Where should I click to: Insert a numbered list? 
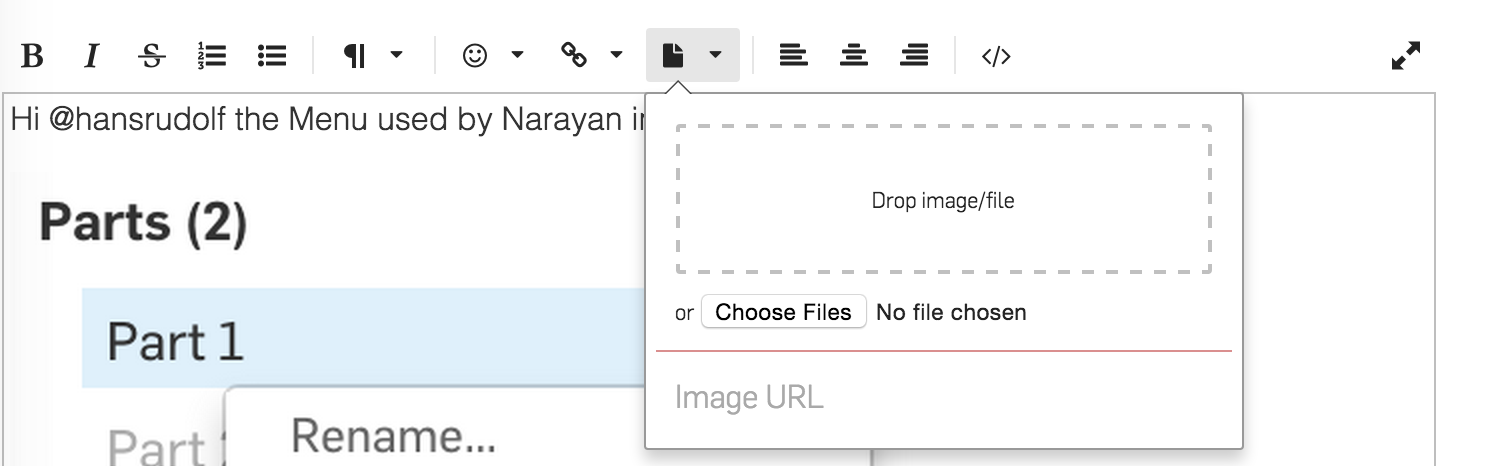[212, 56]
